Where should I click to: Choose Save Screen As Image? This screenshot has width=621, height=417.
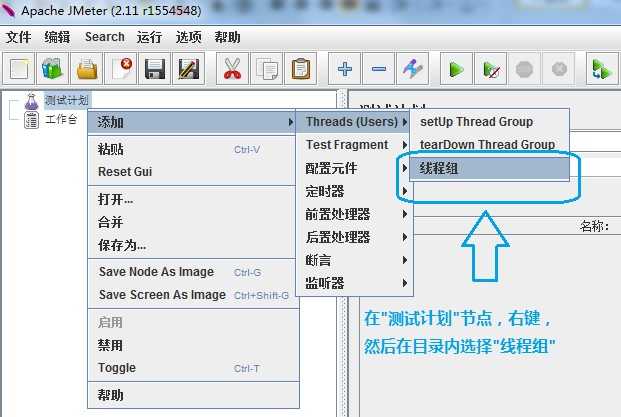tap(192, 295)
